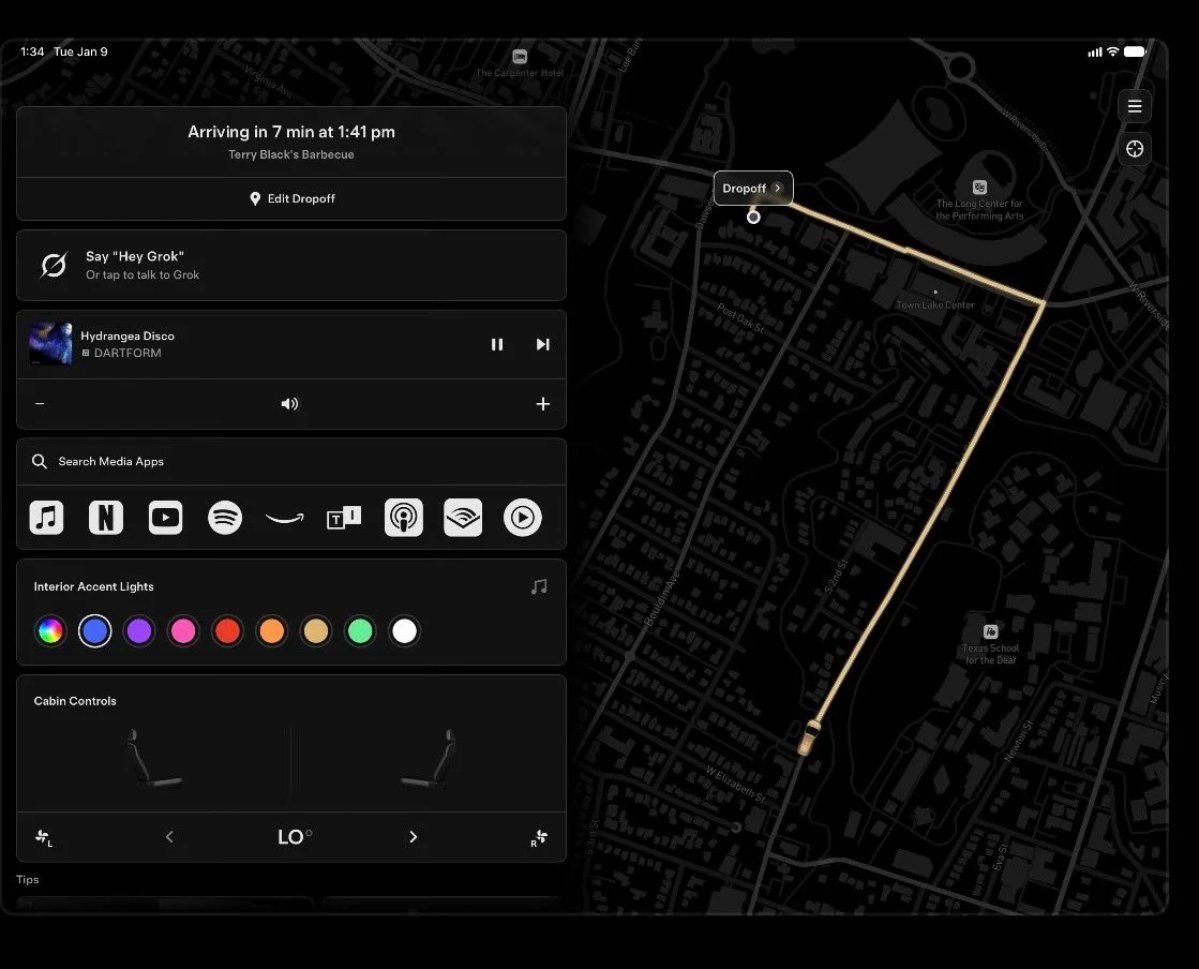Launch the Netflix app
The image size is (1199, 969).
pyautogui.click(x=106, y=517)
